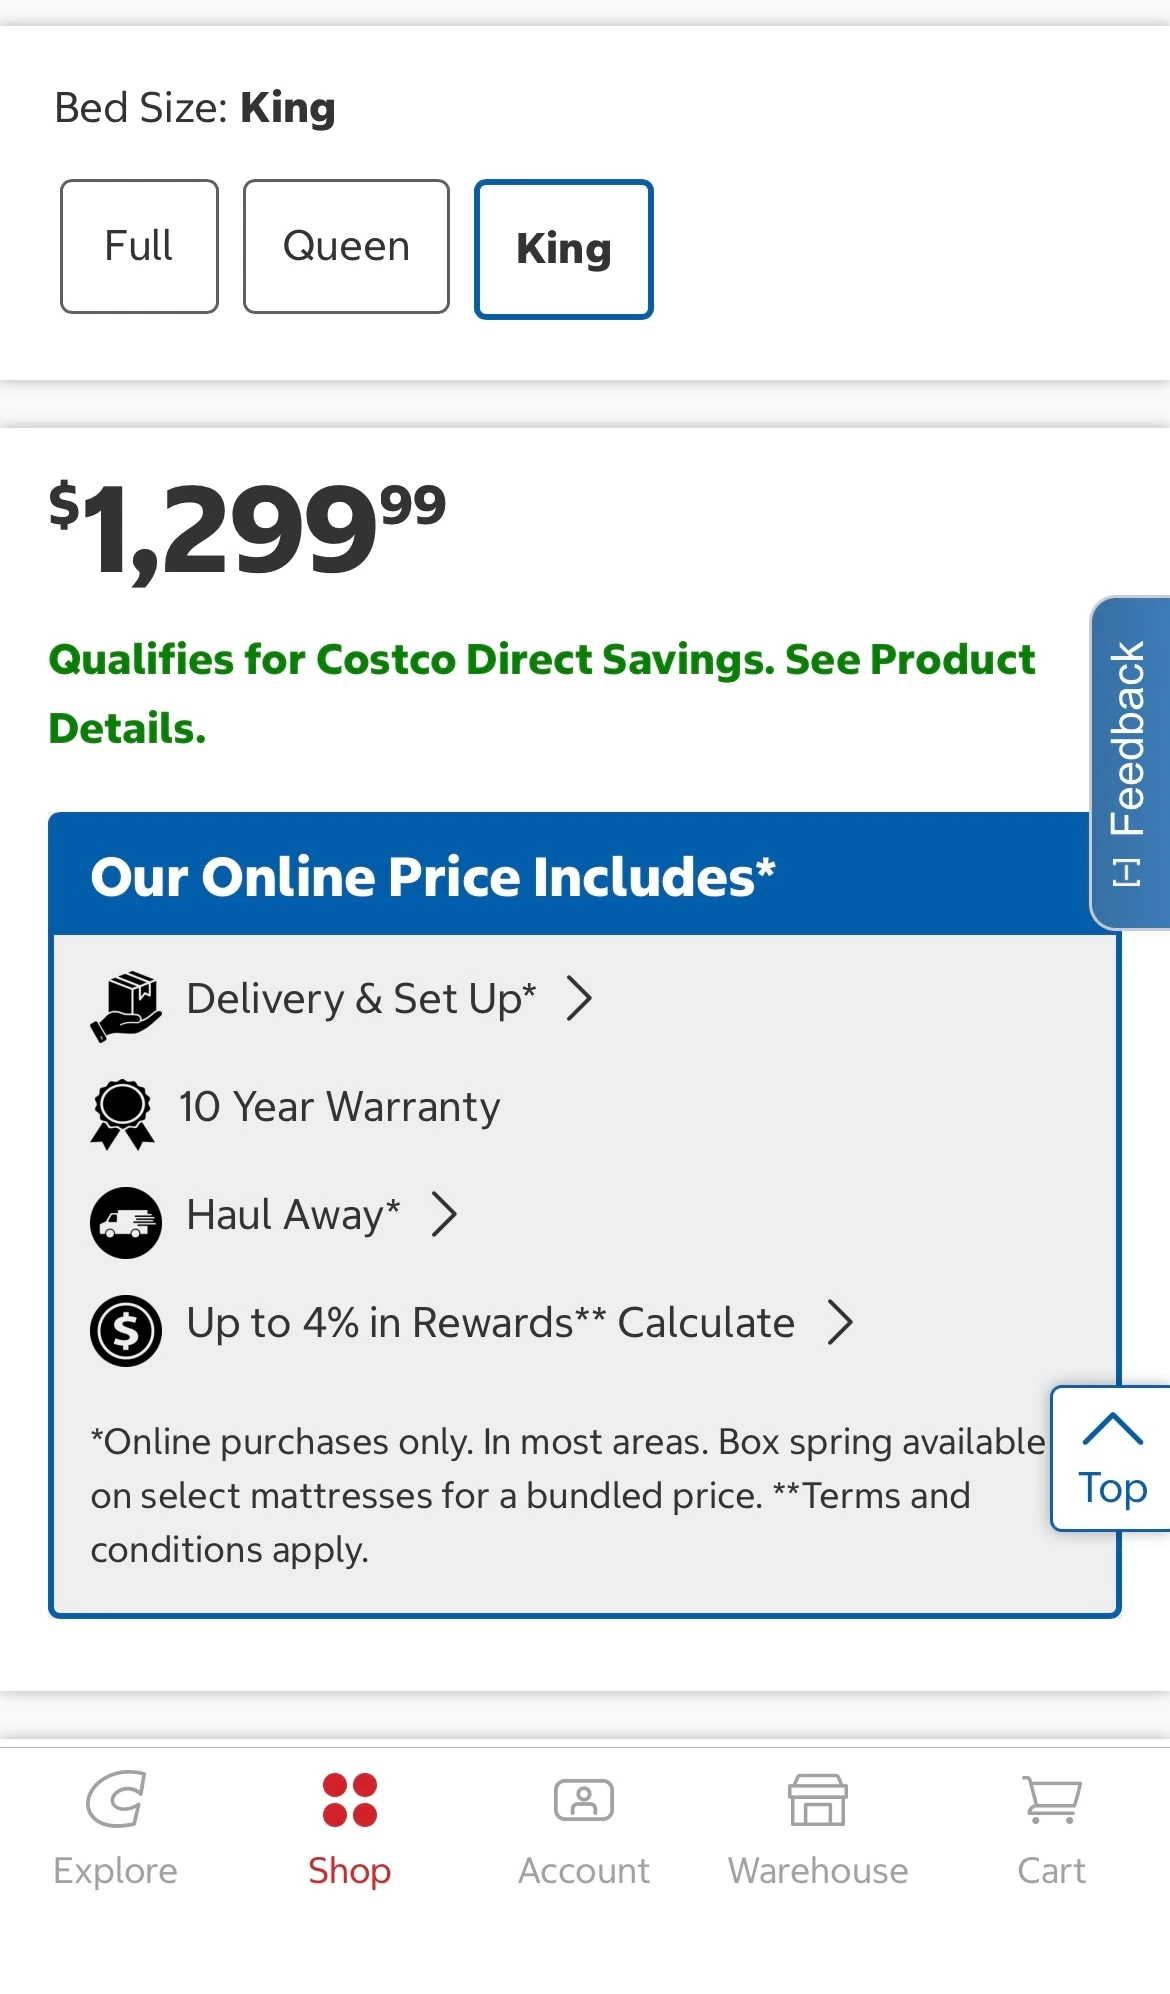1170x1994 pixels.
Task: Go to the Account tab
Action: point(584,1826)
